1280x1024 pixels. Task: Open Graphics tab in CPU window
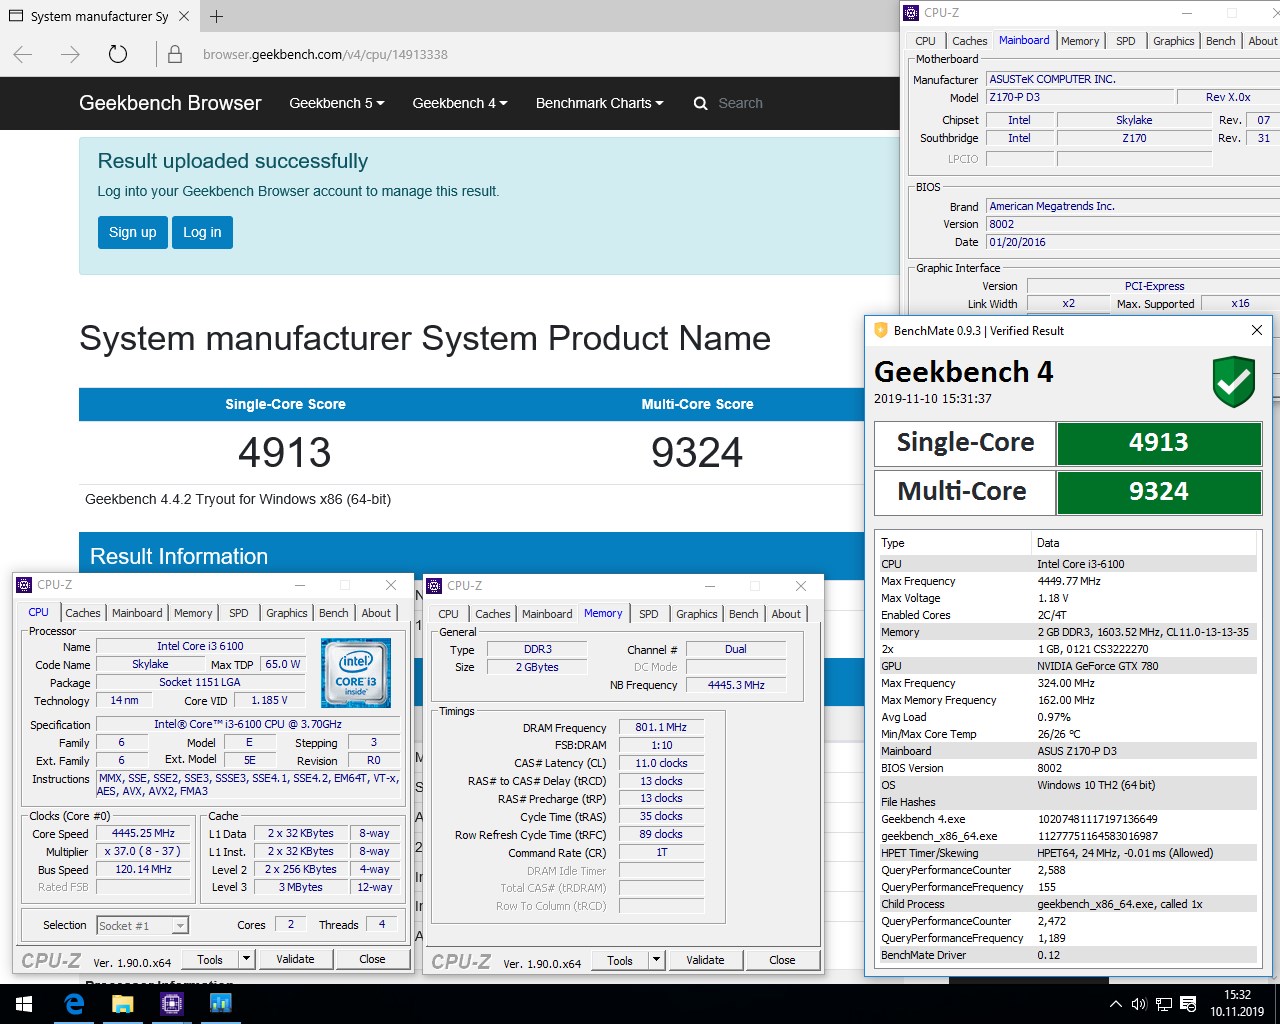[287, 613]
